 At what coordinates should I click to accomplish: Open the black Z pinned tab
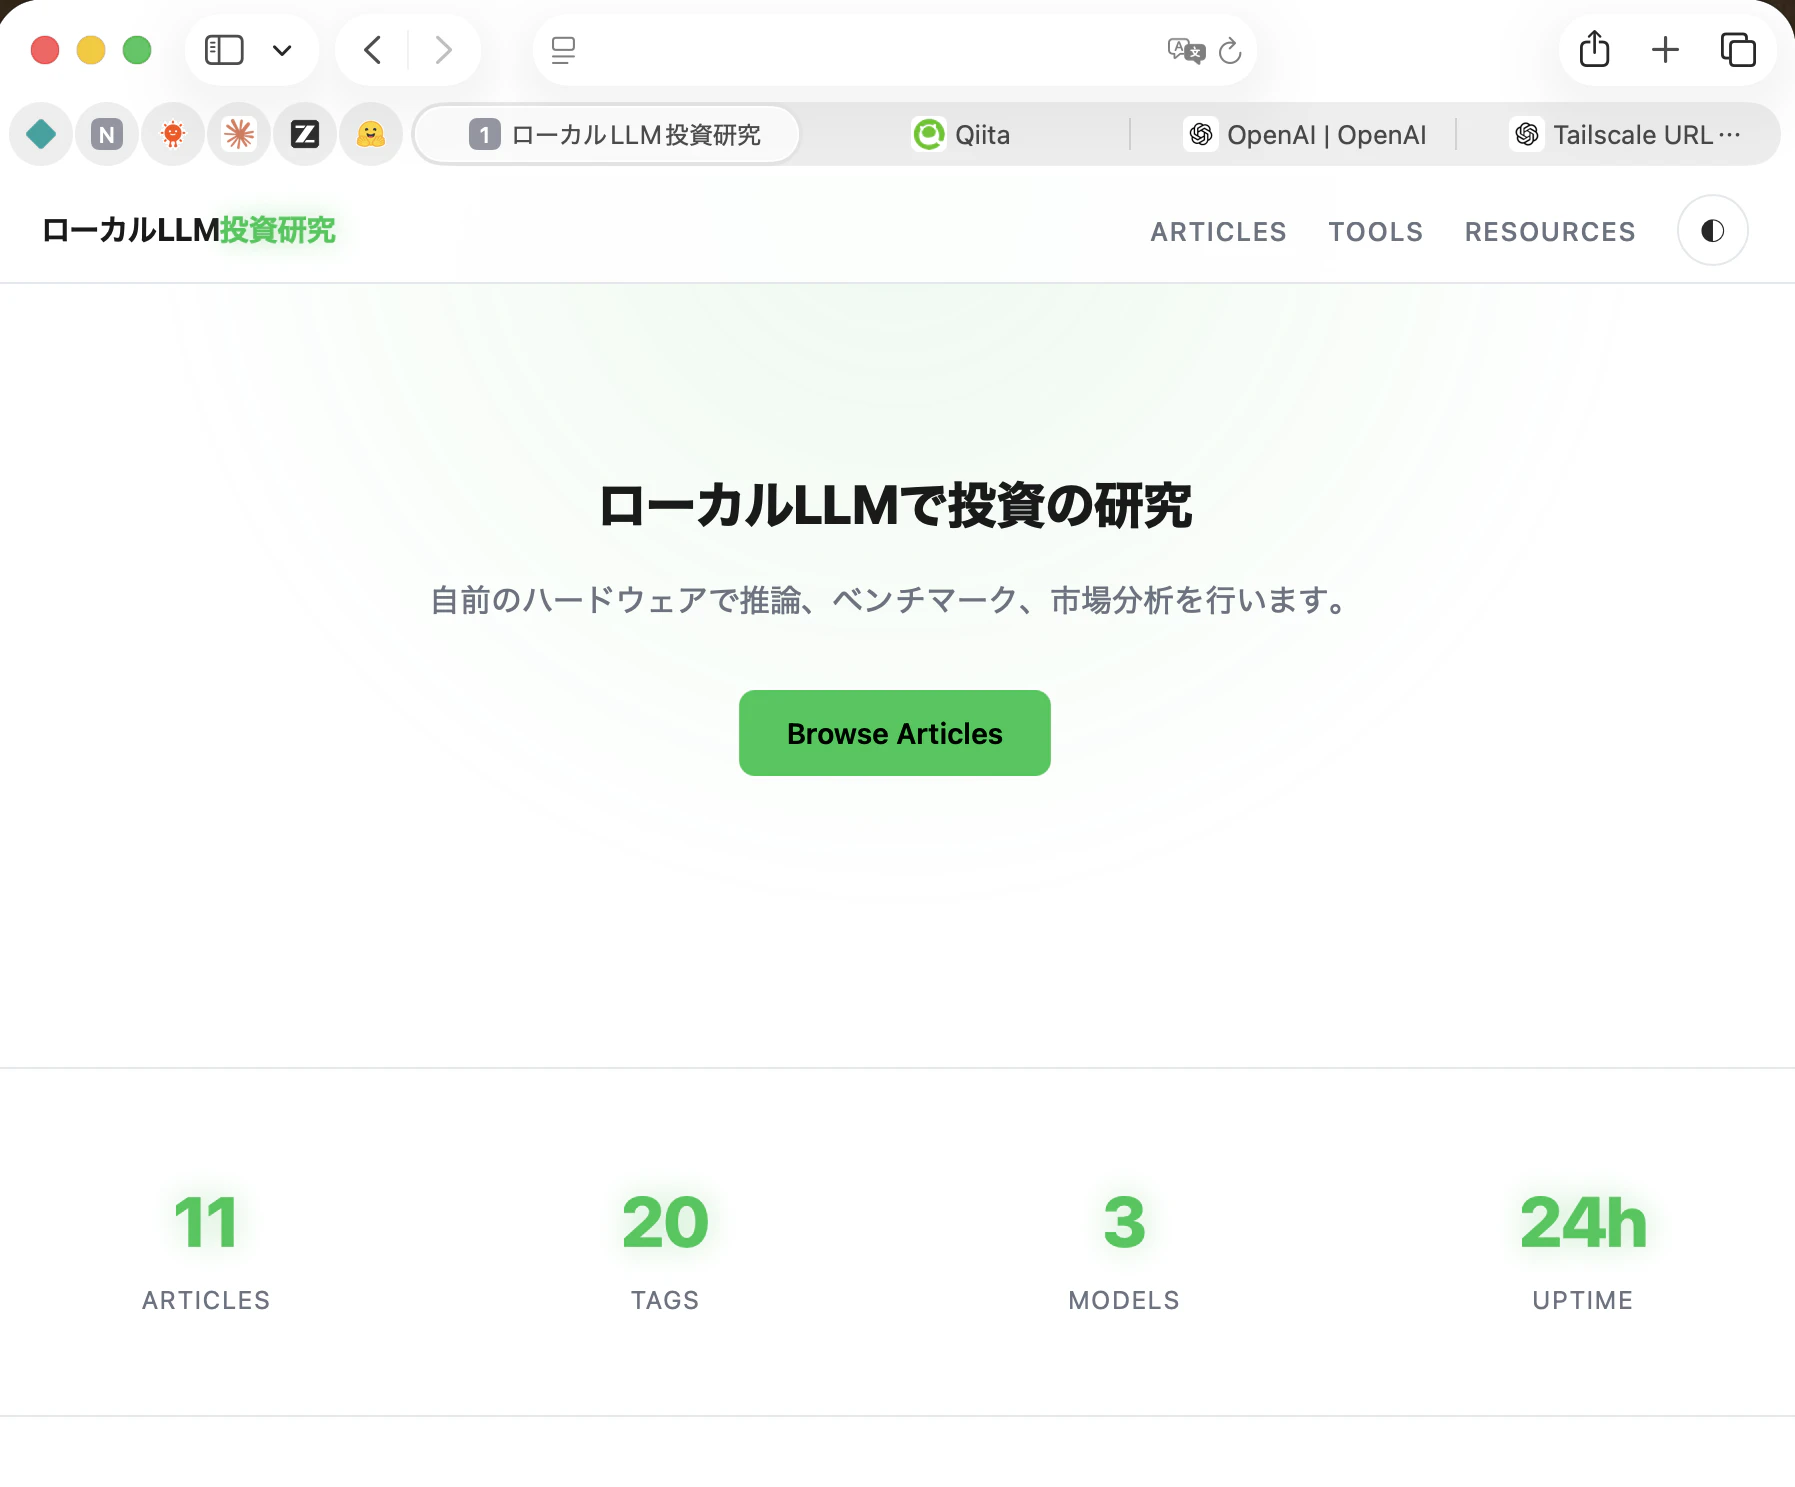coord(305,134)
